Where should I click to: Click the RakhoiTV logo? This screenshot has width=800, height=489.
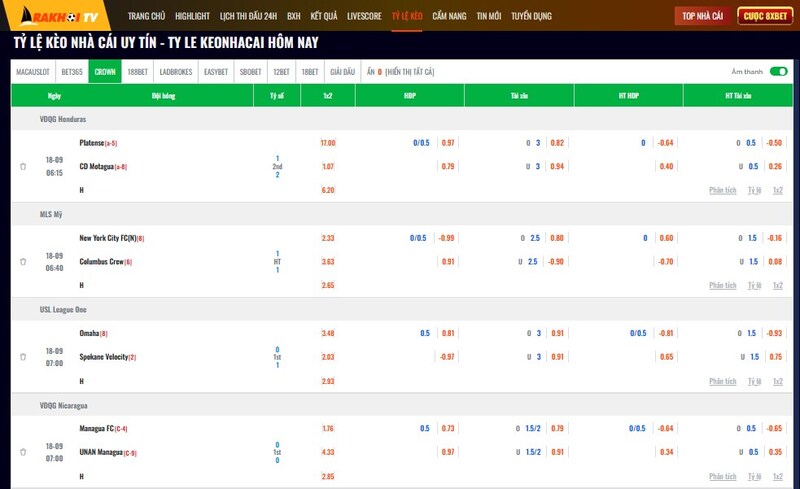click(x=59, y=16)
